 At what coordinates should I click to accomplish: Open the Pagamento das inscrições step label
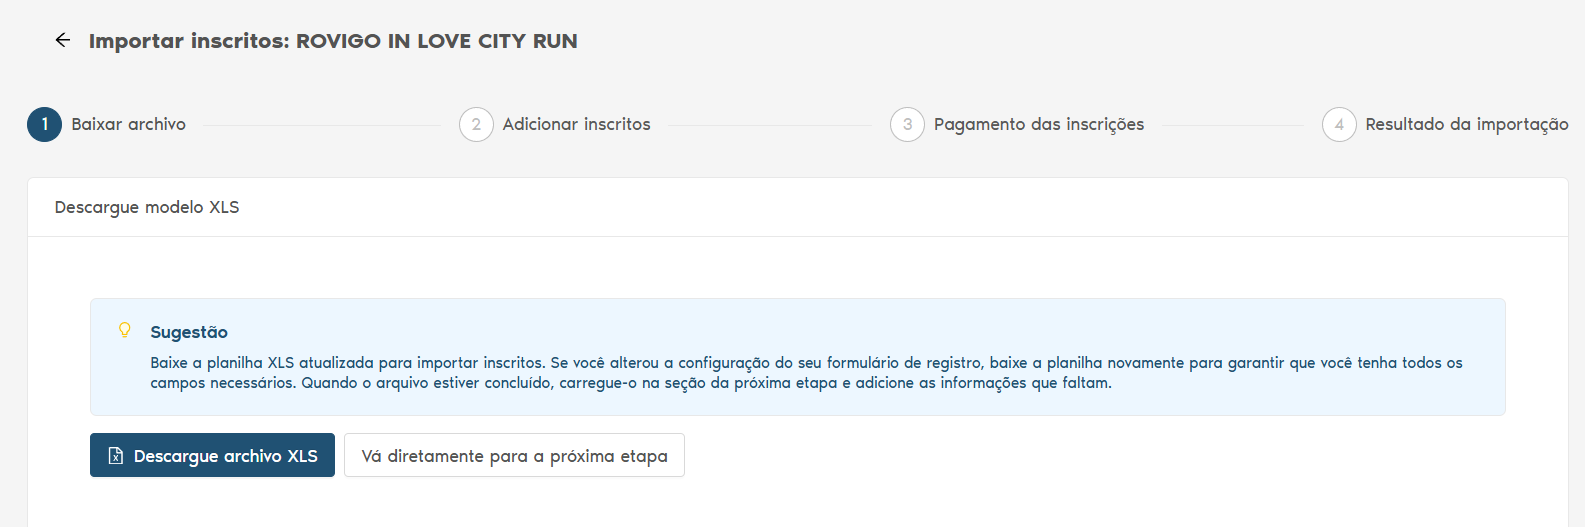(x=1038, y=125)
